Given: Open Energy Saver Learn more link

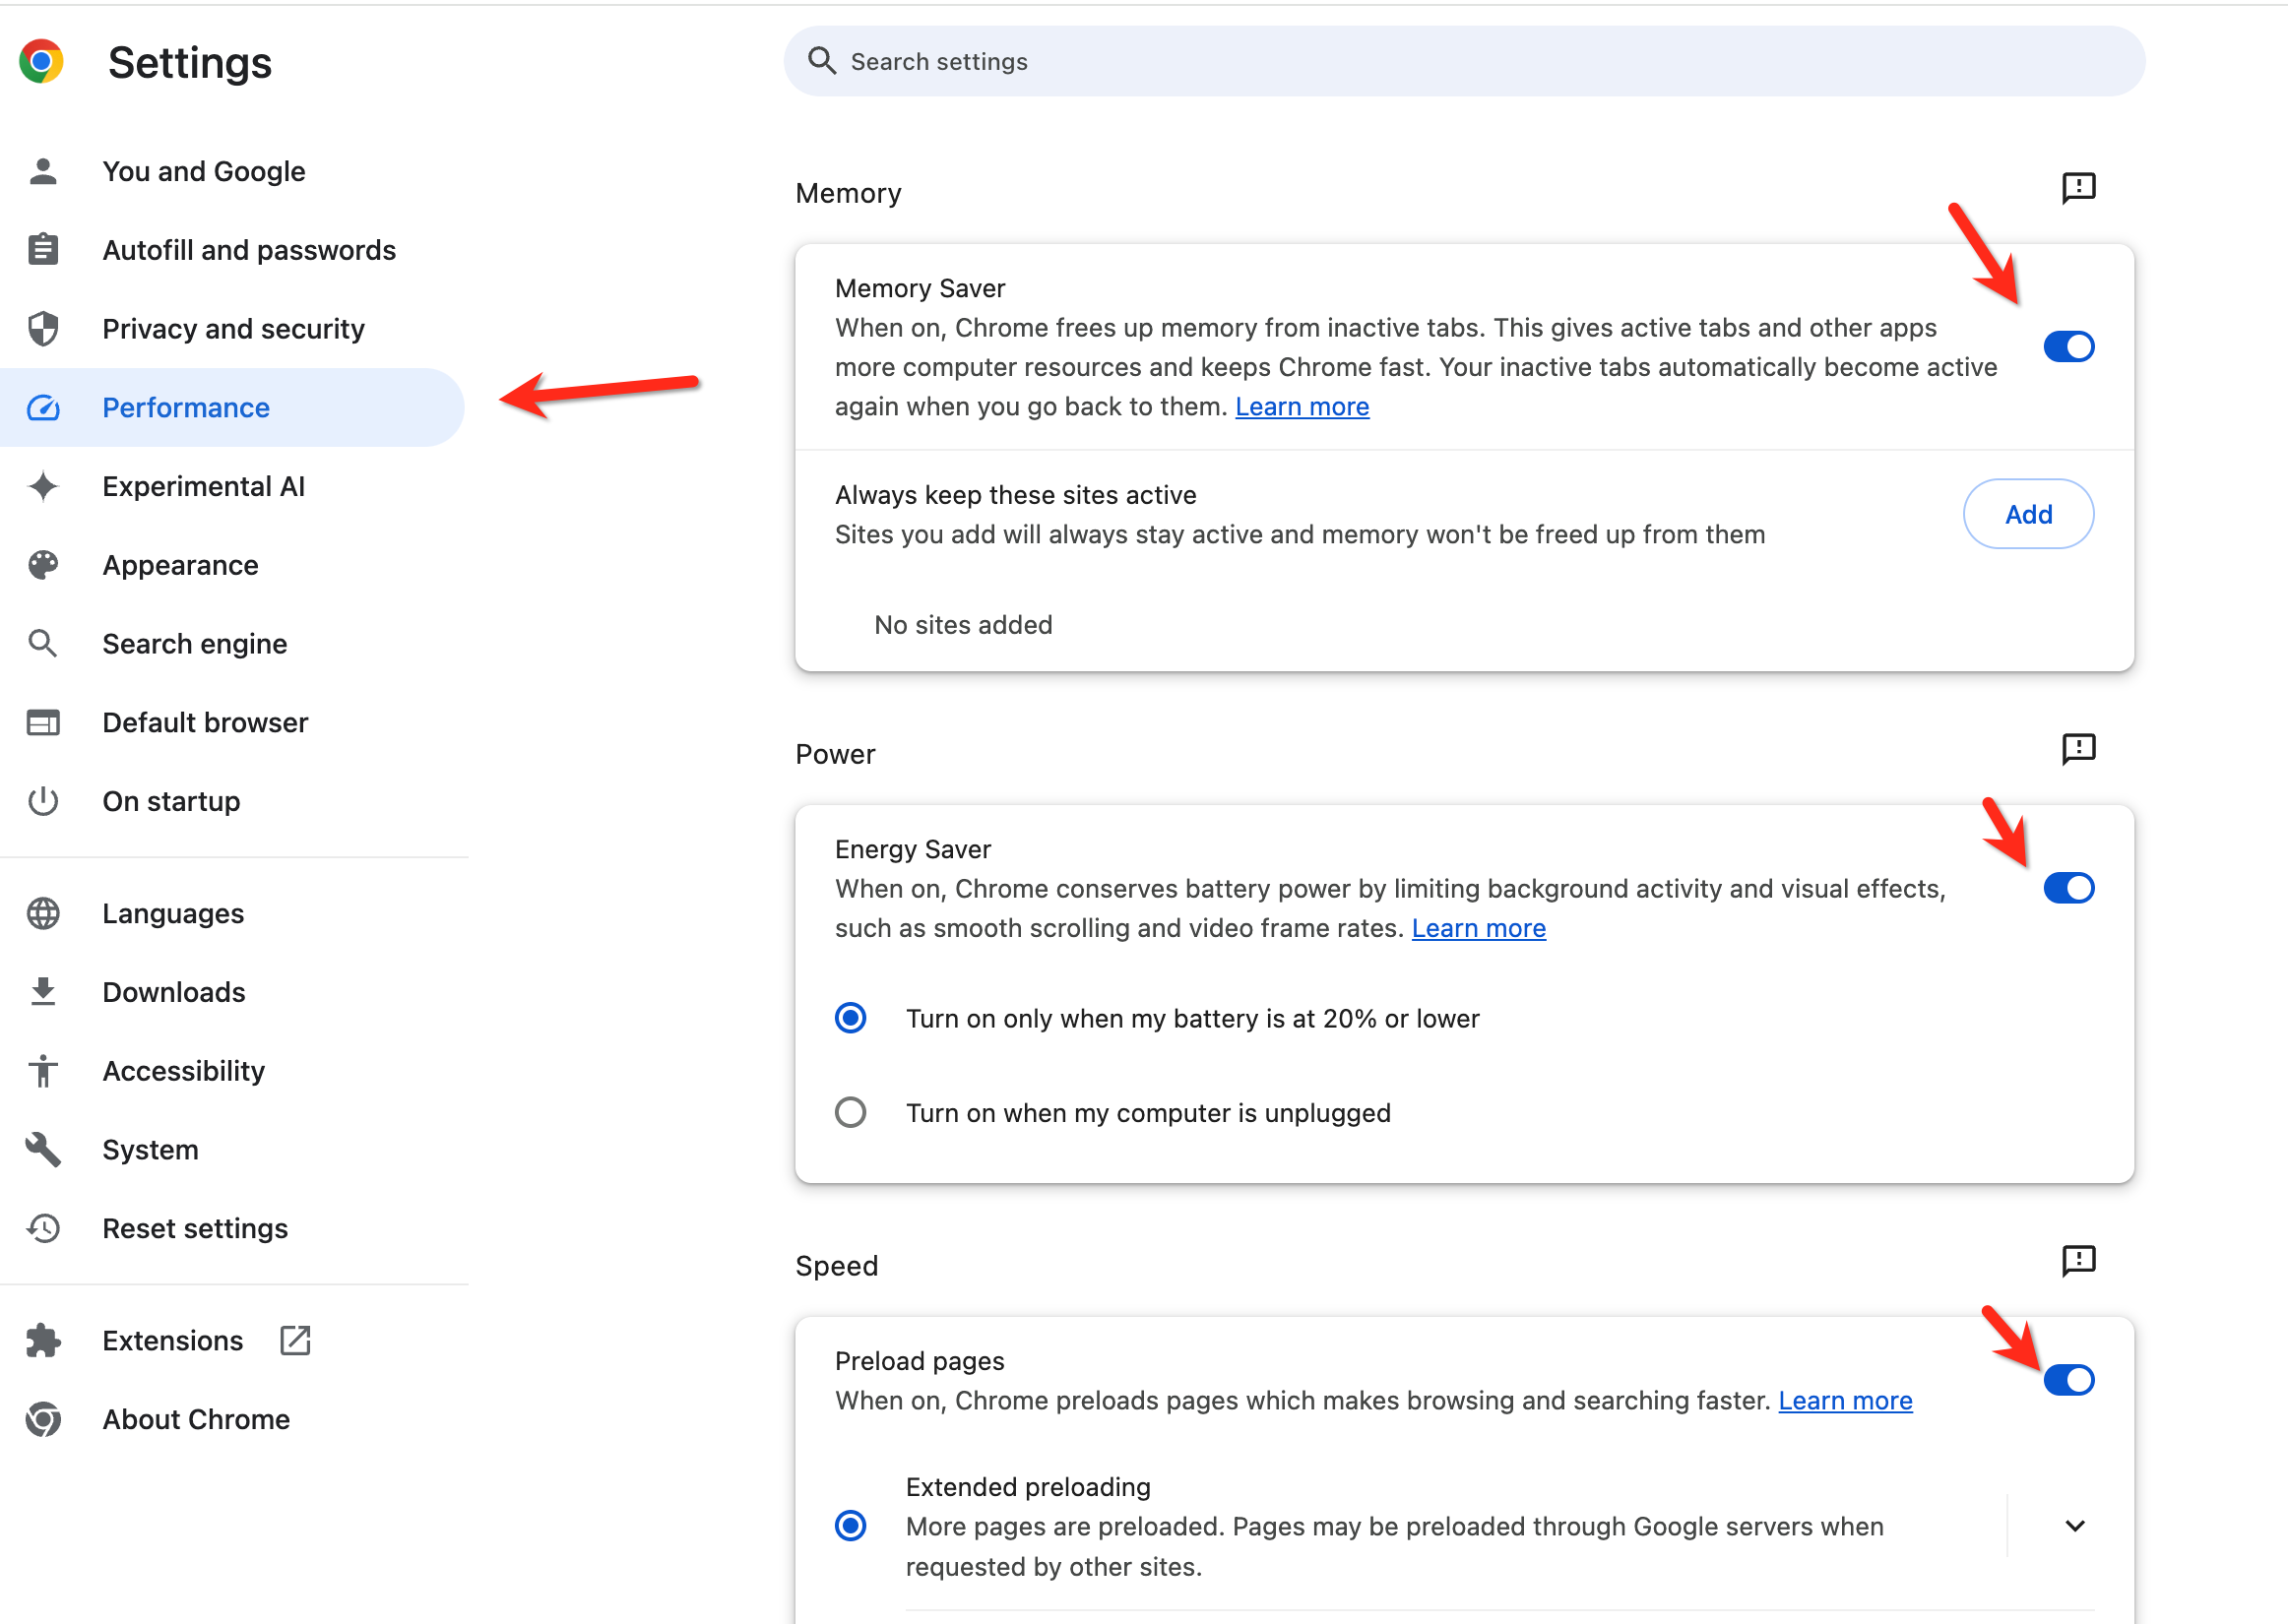Looking at the screenshot, I should (x=1478, y=929).
